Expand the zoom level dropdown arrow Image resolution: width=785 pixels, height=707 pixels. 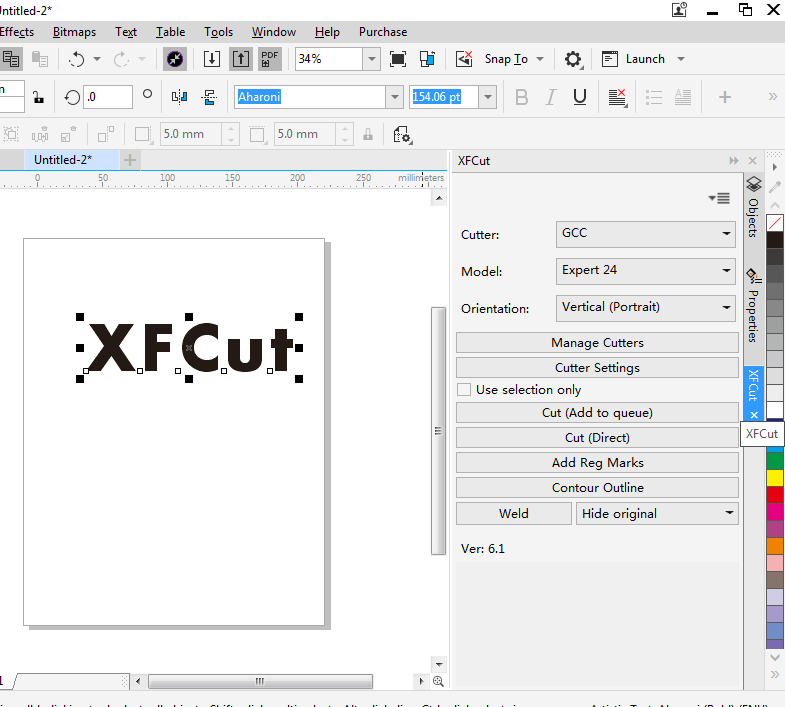371,59
